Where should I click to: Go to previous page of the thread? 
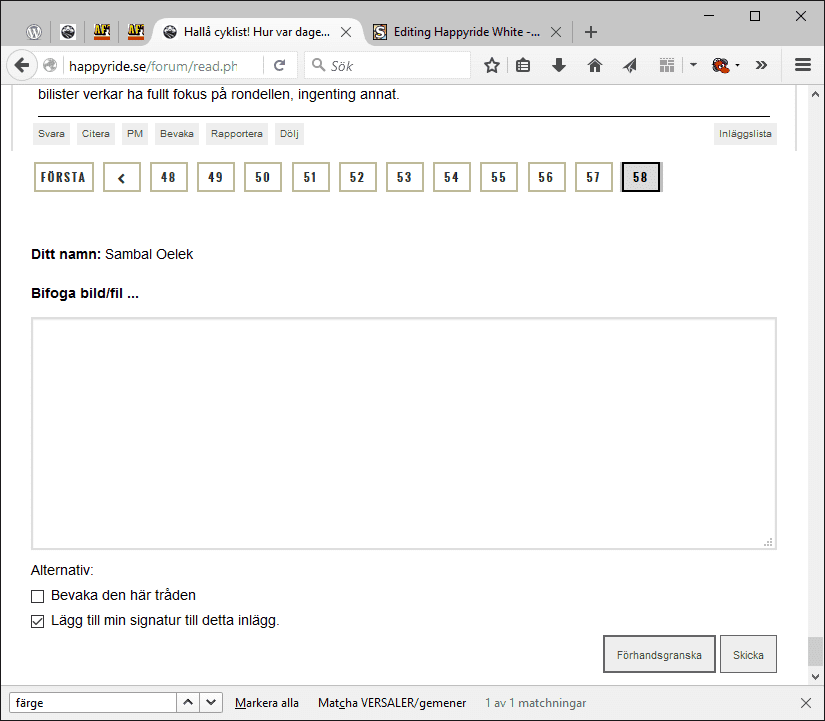[x=122, y=177]
